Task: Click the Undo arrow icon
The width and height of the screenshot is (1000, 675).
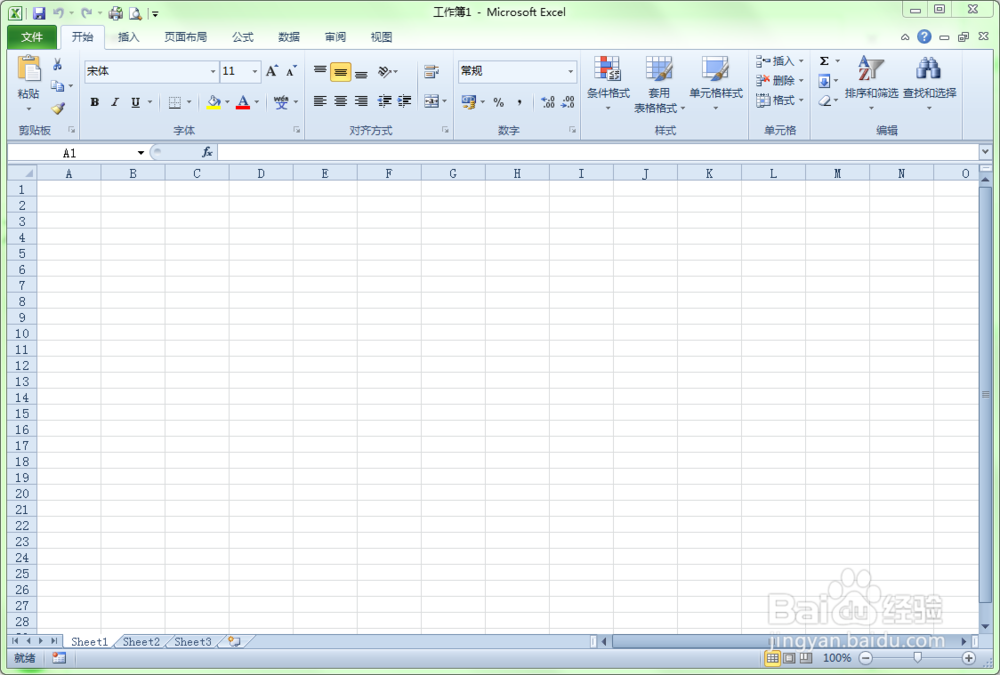Action: [x=59, y=13]
